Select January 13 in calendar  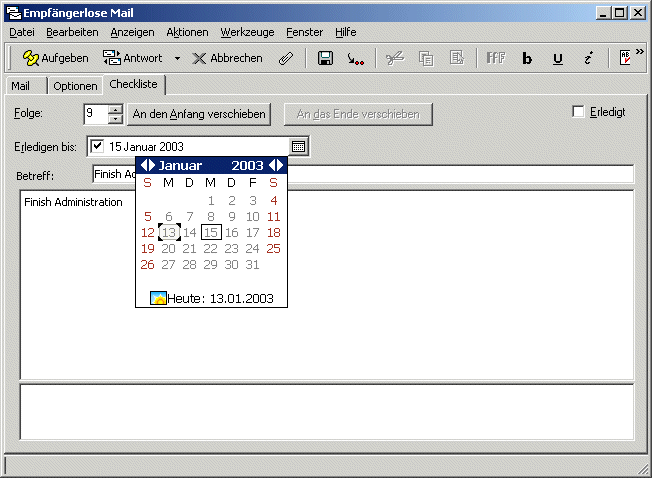click(x=169, y=232)
